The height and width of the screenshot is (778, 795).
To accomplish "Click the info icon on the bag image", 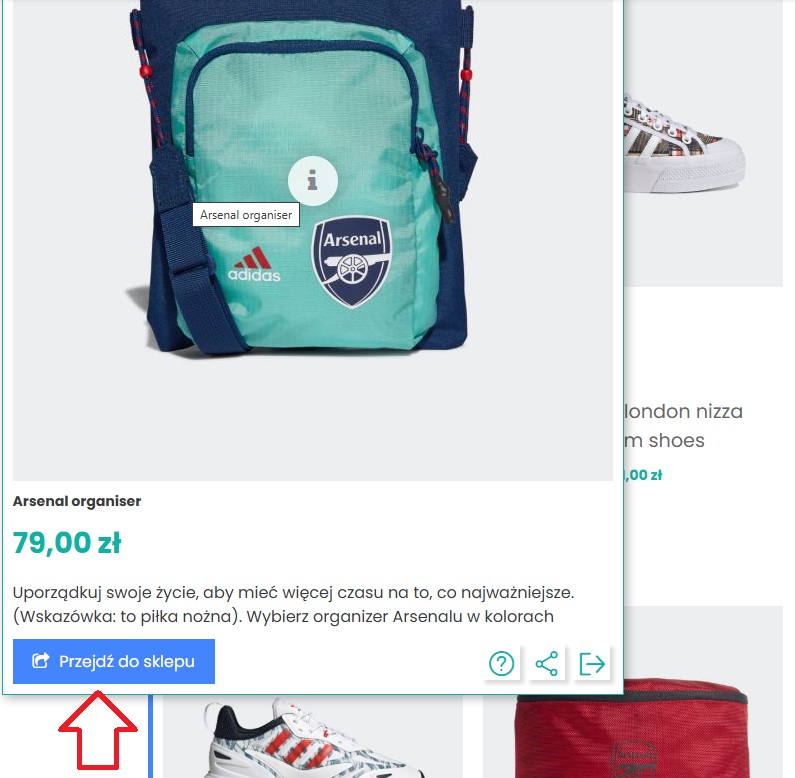I will click(313, 181).
